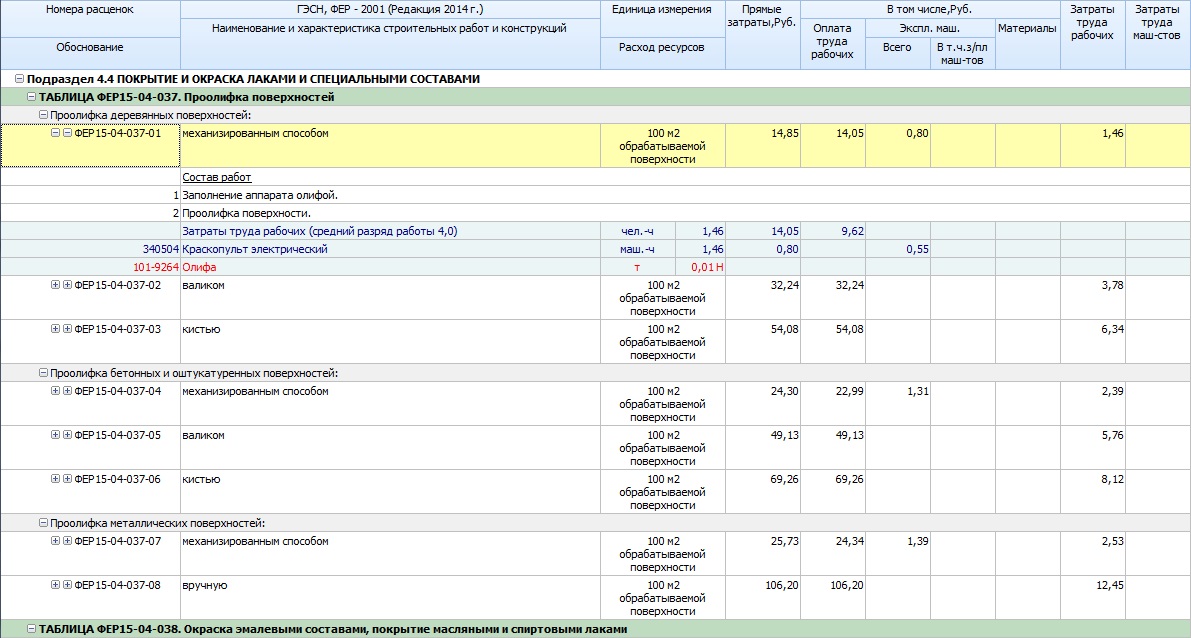This screenshot has height=638, width=1191.
Task: Click the В том числе, Руб. header
Action: click(x=930, y=10)
